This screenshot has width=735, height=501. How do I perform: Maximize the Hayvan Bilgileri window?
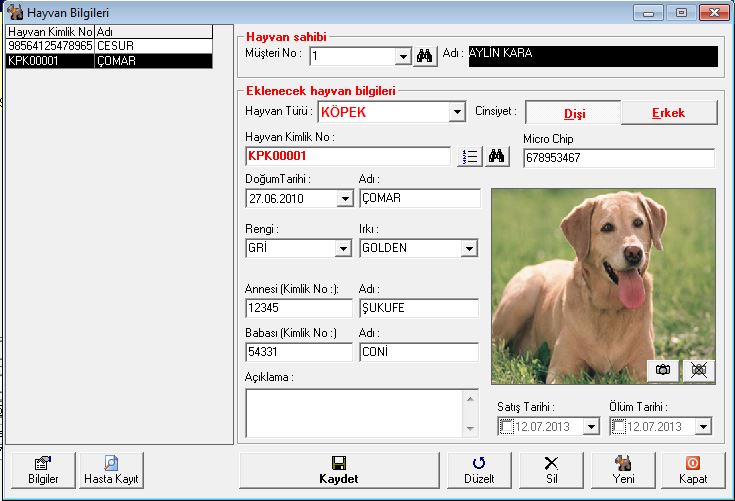[x=681, y=13]
